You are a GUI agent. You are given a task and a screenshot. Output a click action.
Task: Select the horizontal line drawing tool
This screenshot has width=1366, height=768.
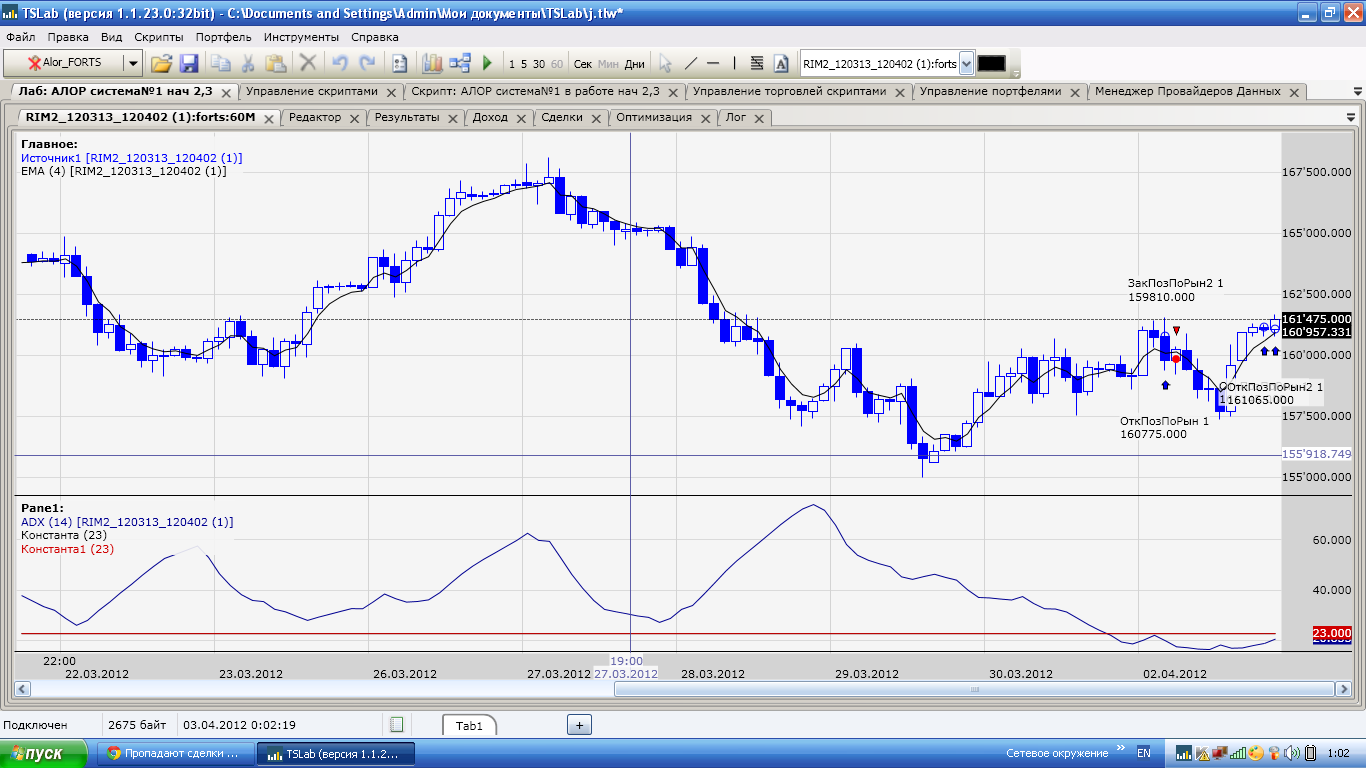click(x=713, y=63)
